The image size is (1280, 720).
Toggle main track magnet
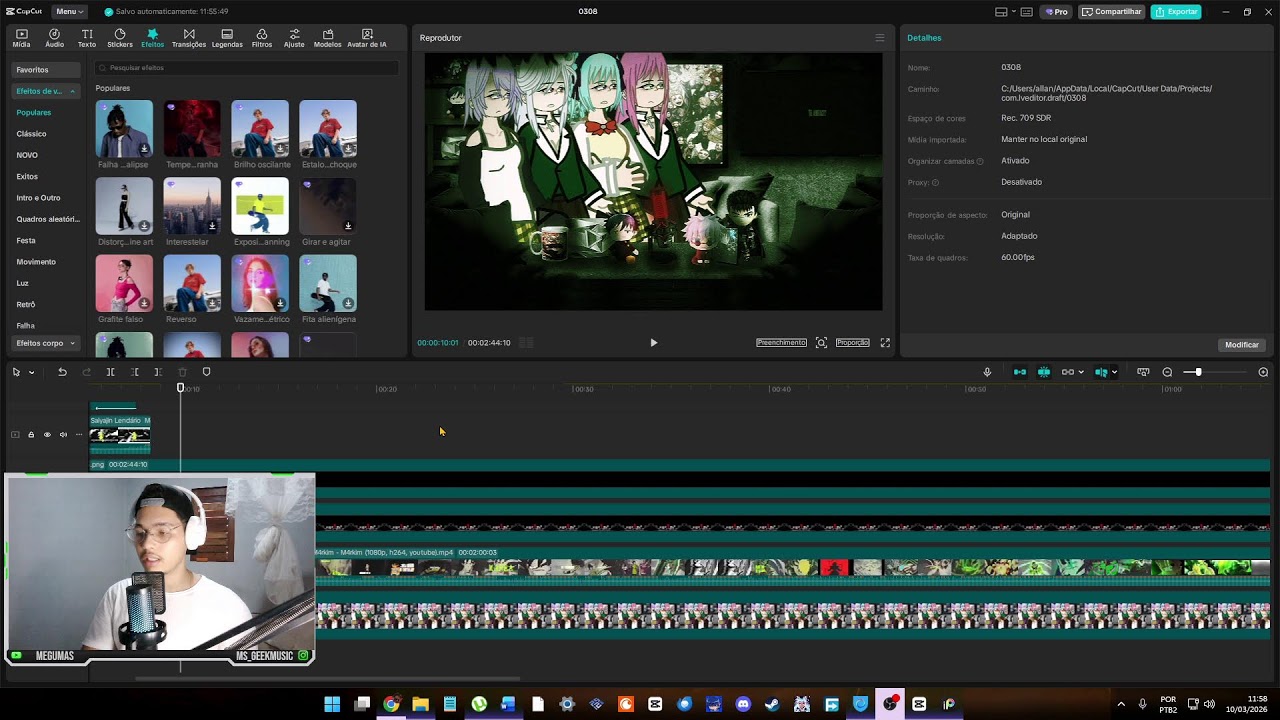[1020, 372]
